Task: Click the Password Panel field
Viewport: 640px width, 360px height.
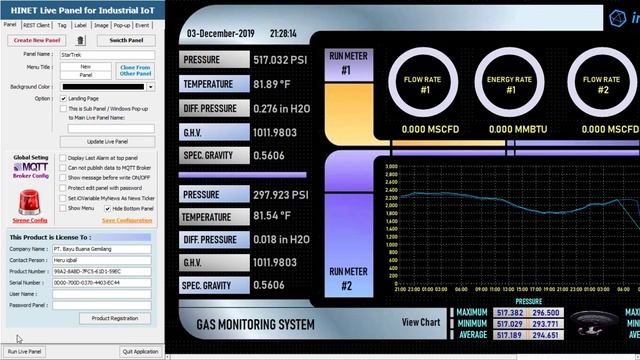Action: (x=102, y=305)
